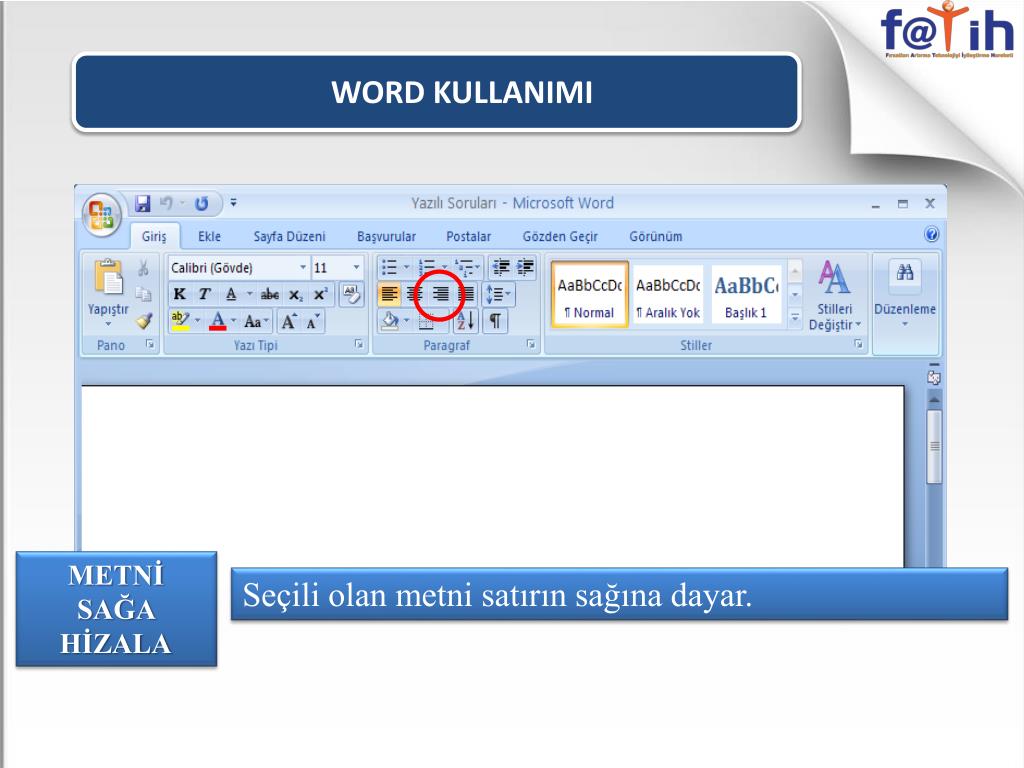Open the Pano dialog launcher

point(150,344)
